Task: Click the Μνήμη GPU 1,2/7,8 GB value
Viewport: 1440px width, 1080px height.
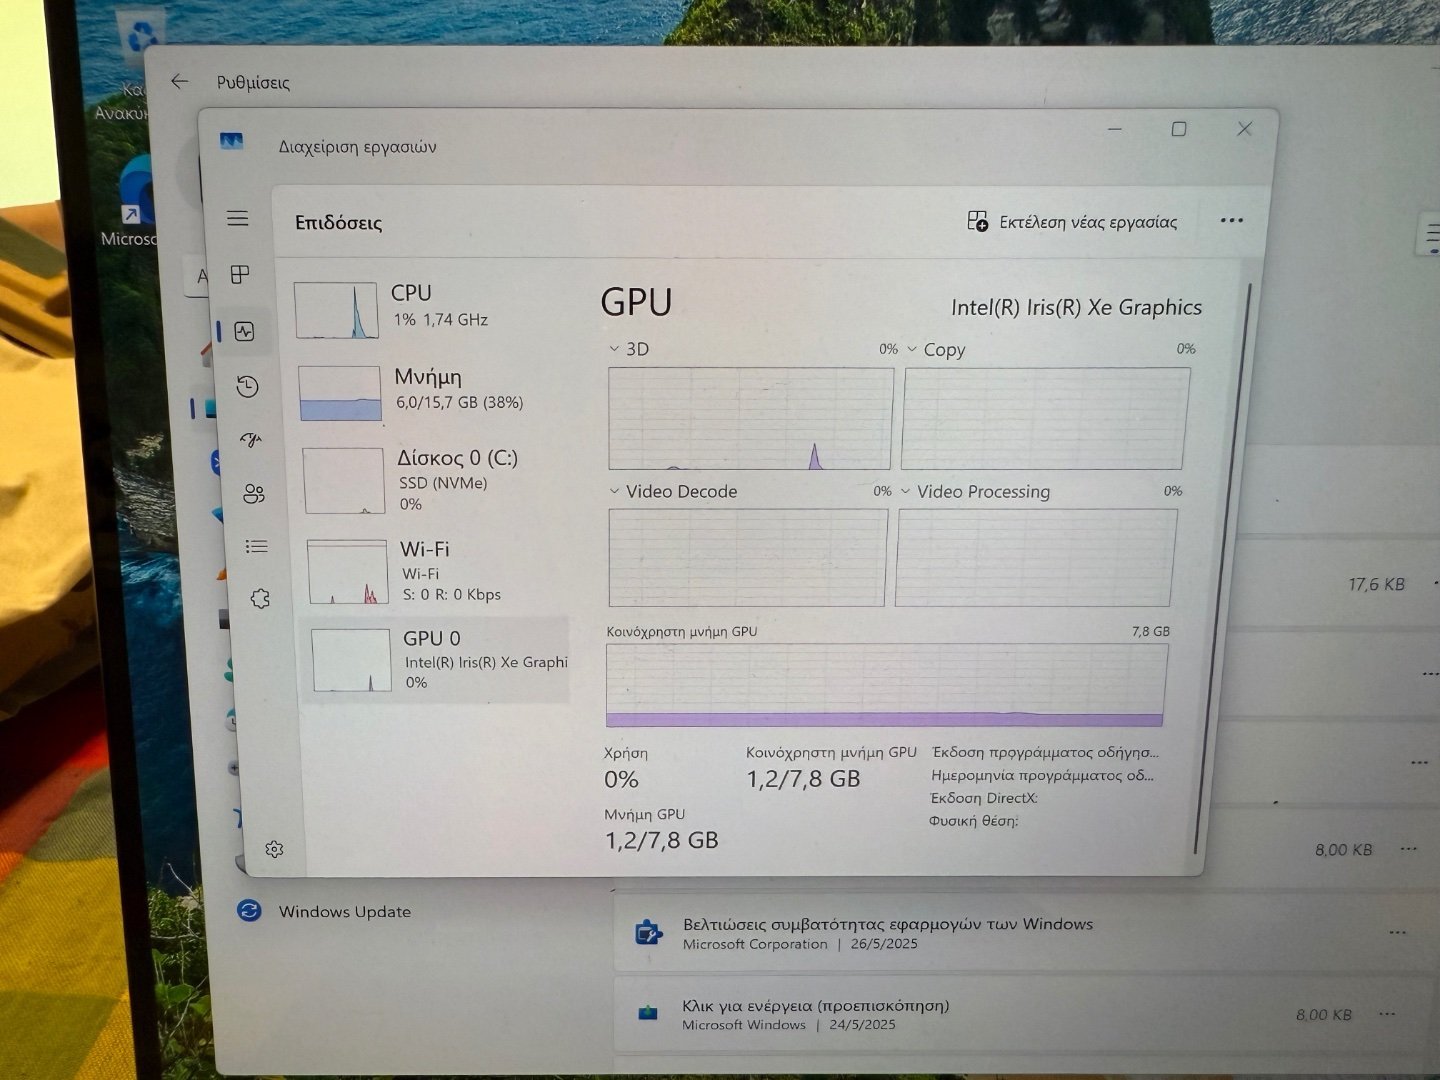Action: [661, 840]
